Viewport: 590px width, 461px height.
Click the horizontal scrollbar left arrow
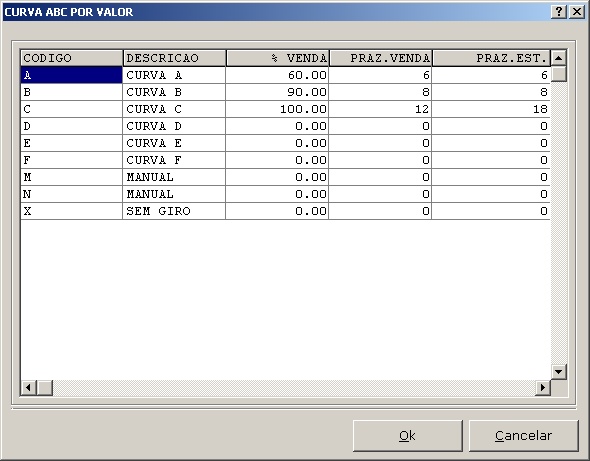28,387
